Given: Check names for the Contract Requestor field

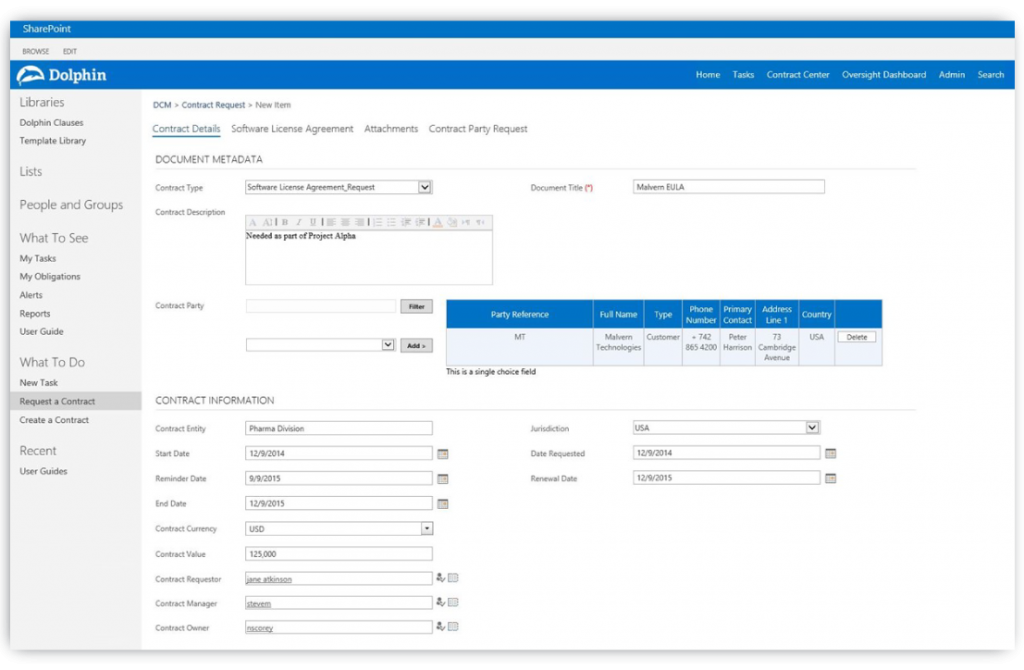Looking at the screenshot, I should point(440,577).
